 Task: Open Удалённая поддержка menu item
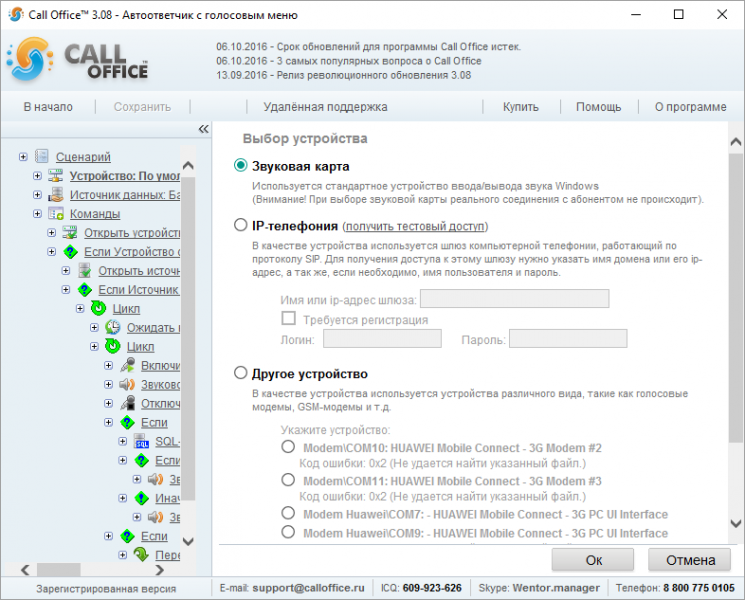[x=325, y=107]
